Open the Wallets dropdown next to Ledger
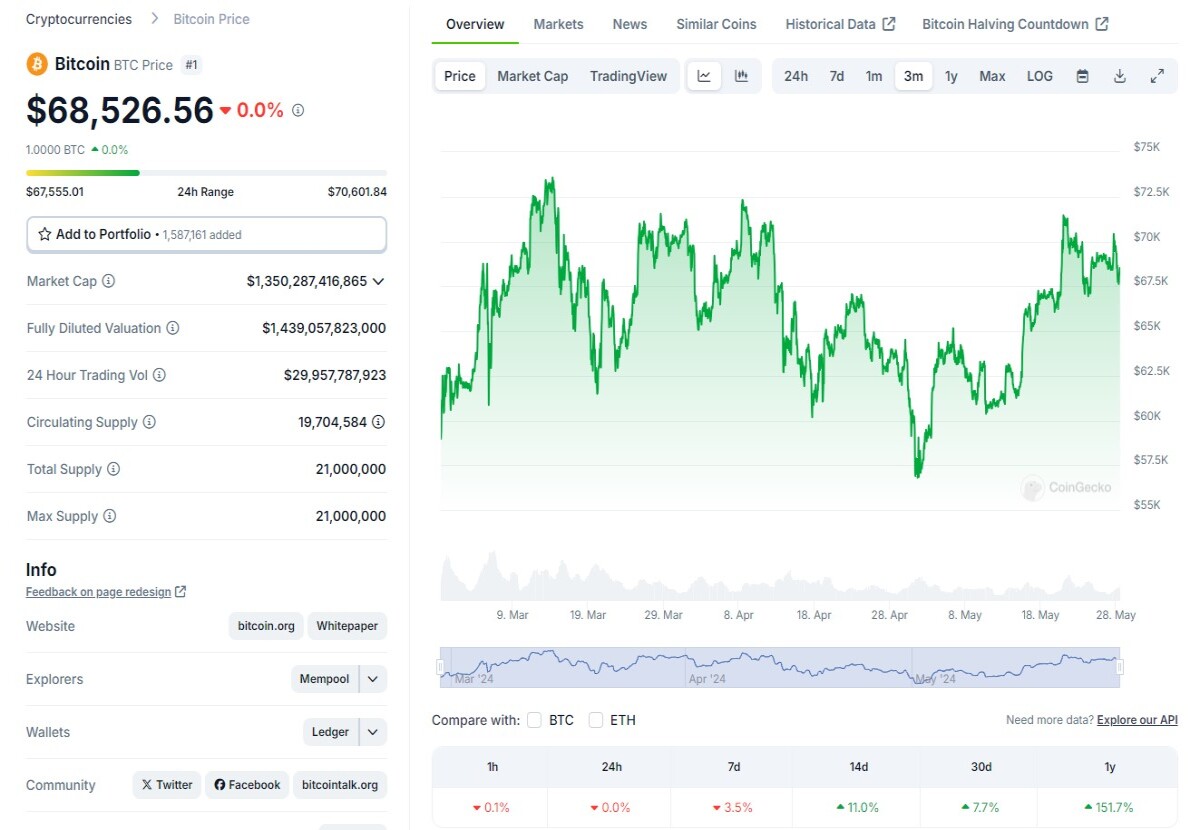Image resolution: width=1200 pixels, height=830 pixels. 372,732
